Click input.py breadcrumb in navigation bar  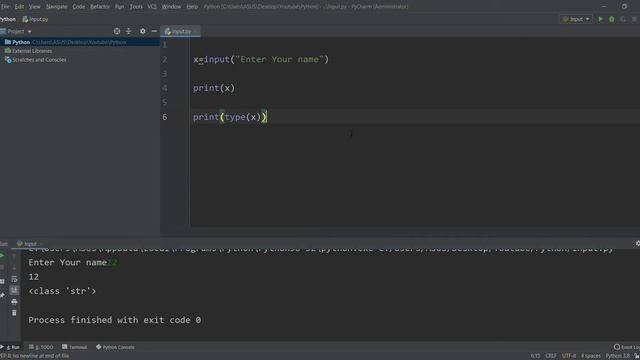(x=36, y=19)
